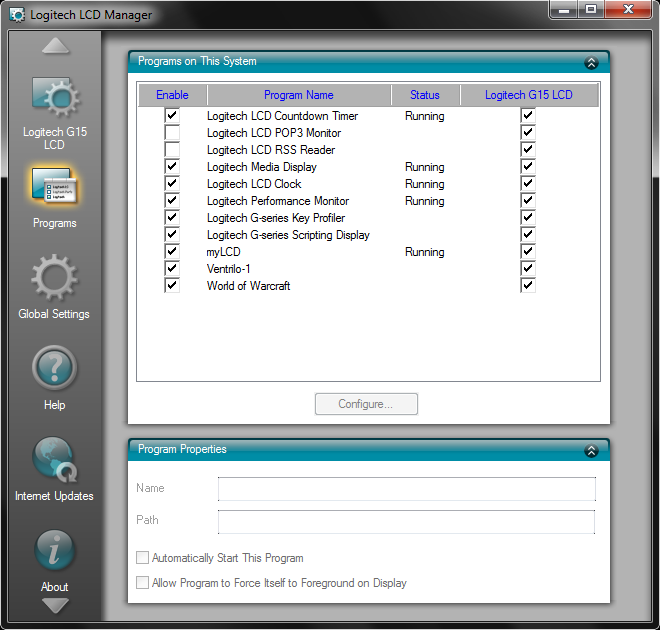Collapse the Program Properties panel

click(591, 451)
